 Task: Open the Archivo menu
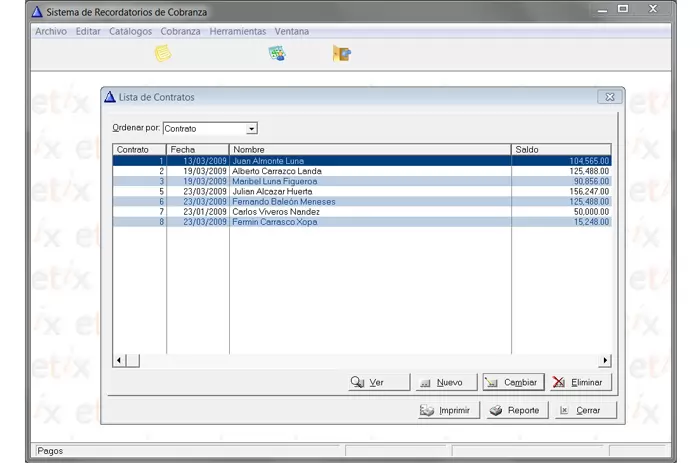coord(51,31)
